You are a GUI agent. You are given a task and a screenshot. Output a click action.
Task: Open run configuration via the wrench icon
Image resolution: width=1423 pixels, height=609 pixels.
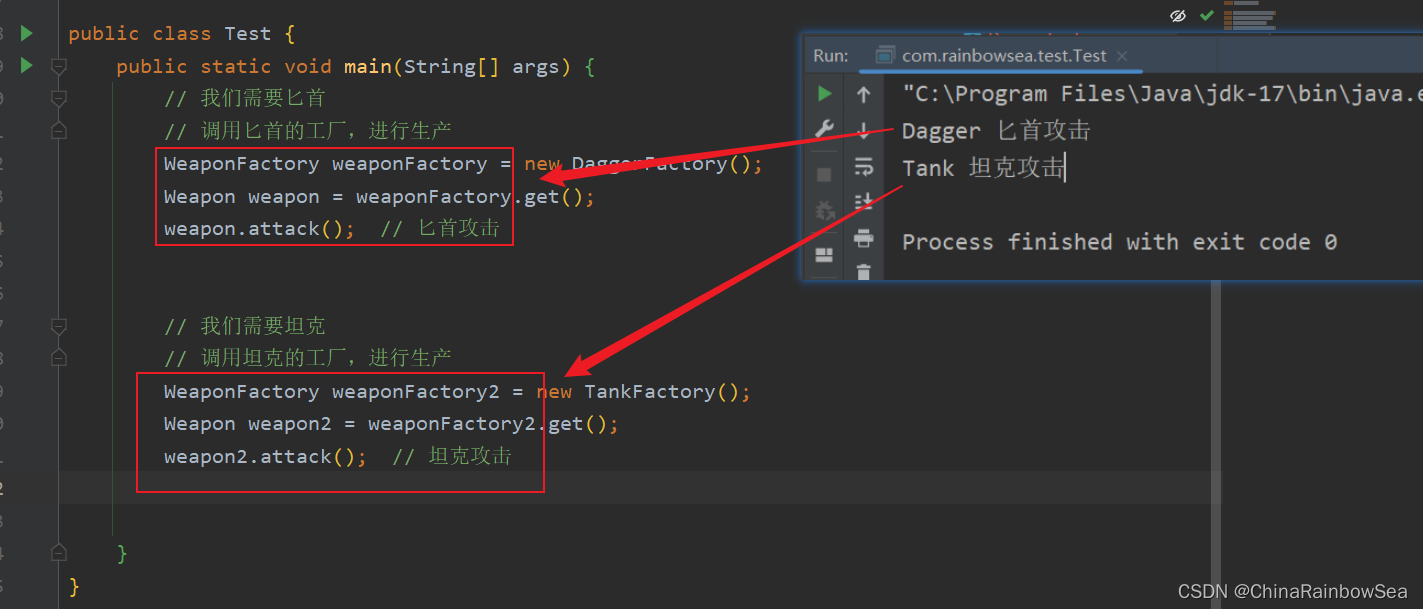pyautogui.click(x=824, y=129)
